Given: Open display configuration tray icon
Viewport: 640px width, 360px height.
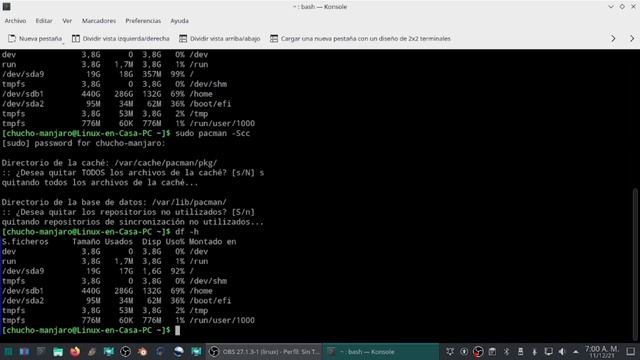Looking at the screenshot, I should [549, 351].
